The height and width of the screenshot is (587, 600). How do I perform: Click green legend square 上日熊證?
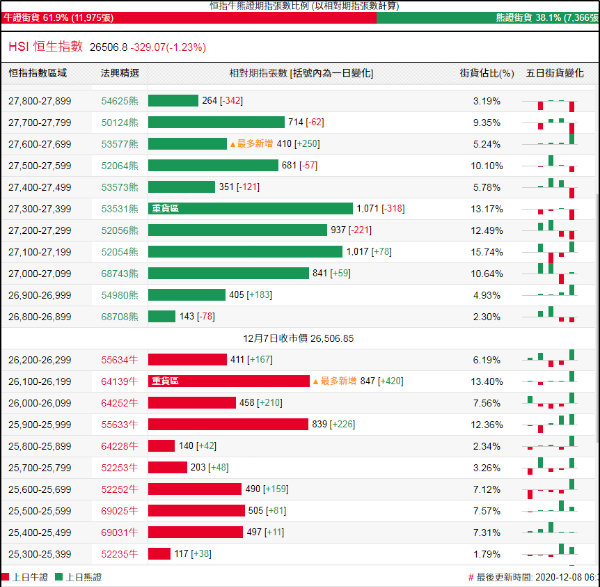(59, 577)
